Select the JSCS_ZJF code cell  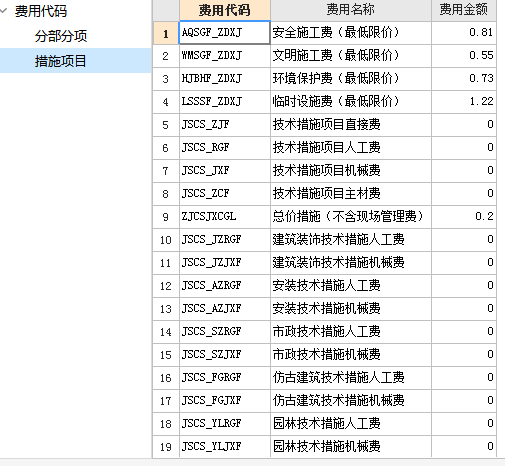[225, 125]
